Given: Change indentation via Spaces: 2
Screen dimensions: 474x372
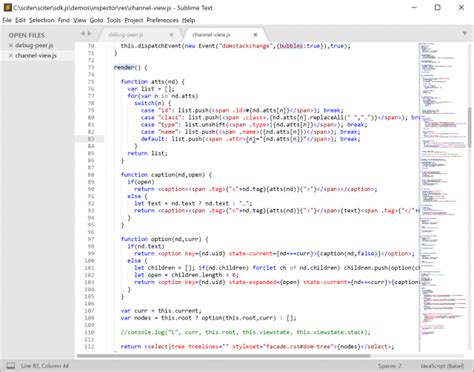Looking at the screenshot, I should 390,366.
